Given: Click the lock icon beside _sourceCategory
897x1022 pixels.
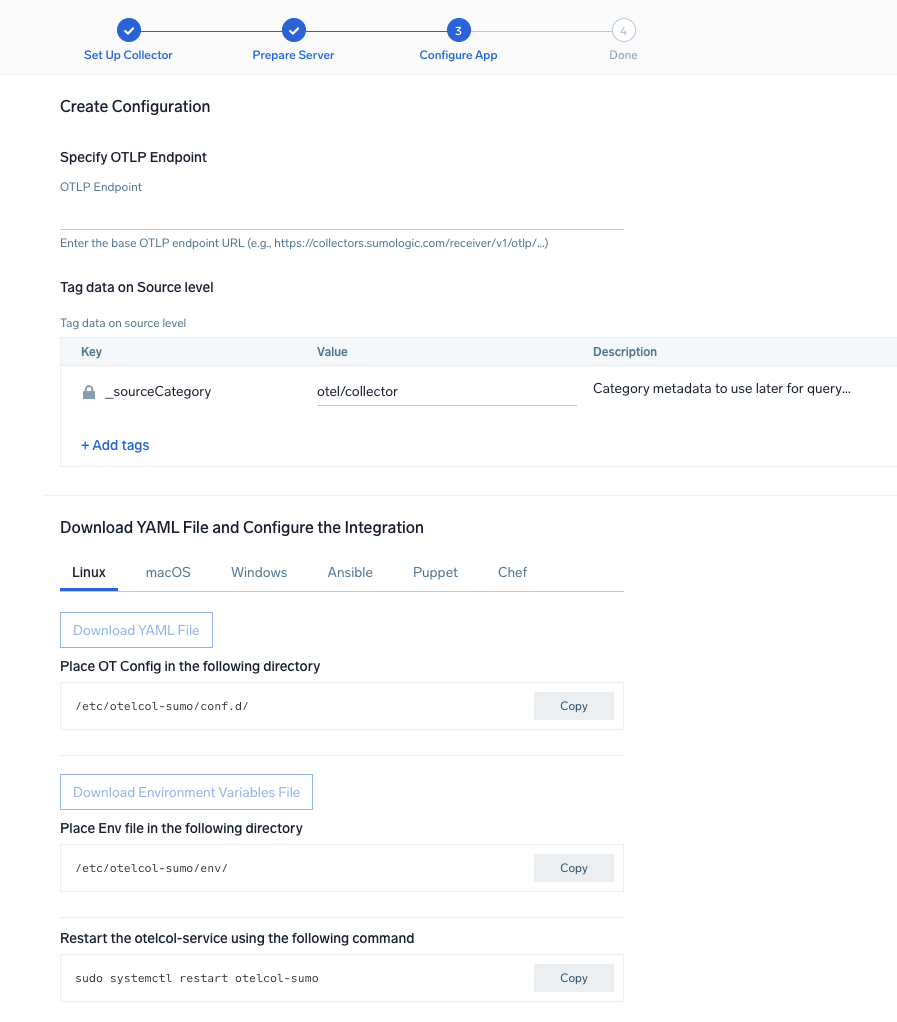Looking at the screenshot, I should click(x=89, y=392).
